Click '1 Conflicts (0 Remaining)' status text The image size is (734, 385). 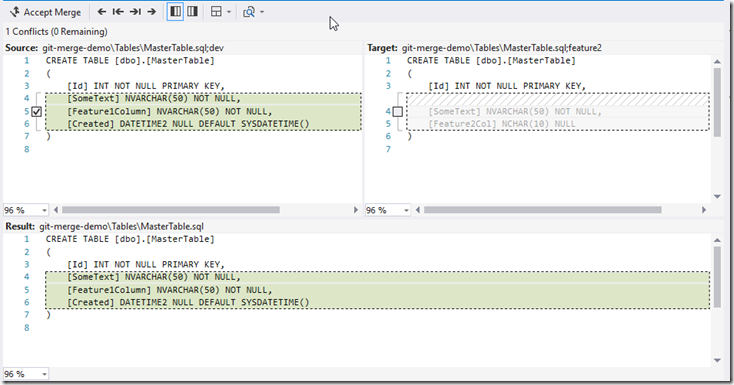56,31
